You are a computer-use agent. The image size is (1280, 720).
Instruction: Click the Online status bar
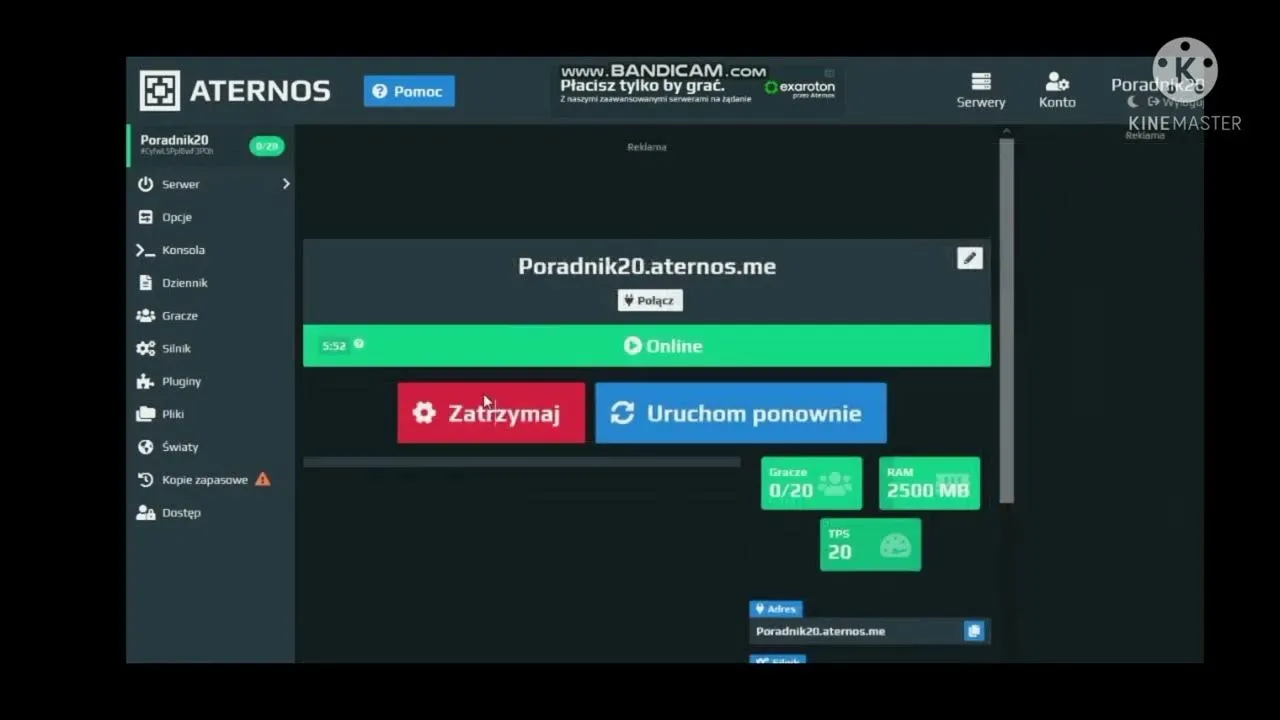tap(647, 346)
